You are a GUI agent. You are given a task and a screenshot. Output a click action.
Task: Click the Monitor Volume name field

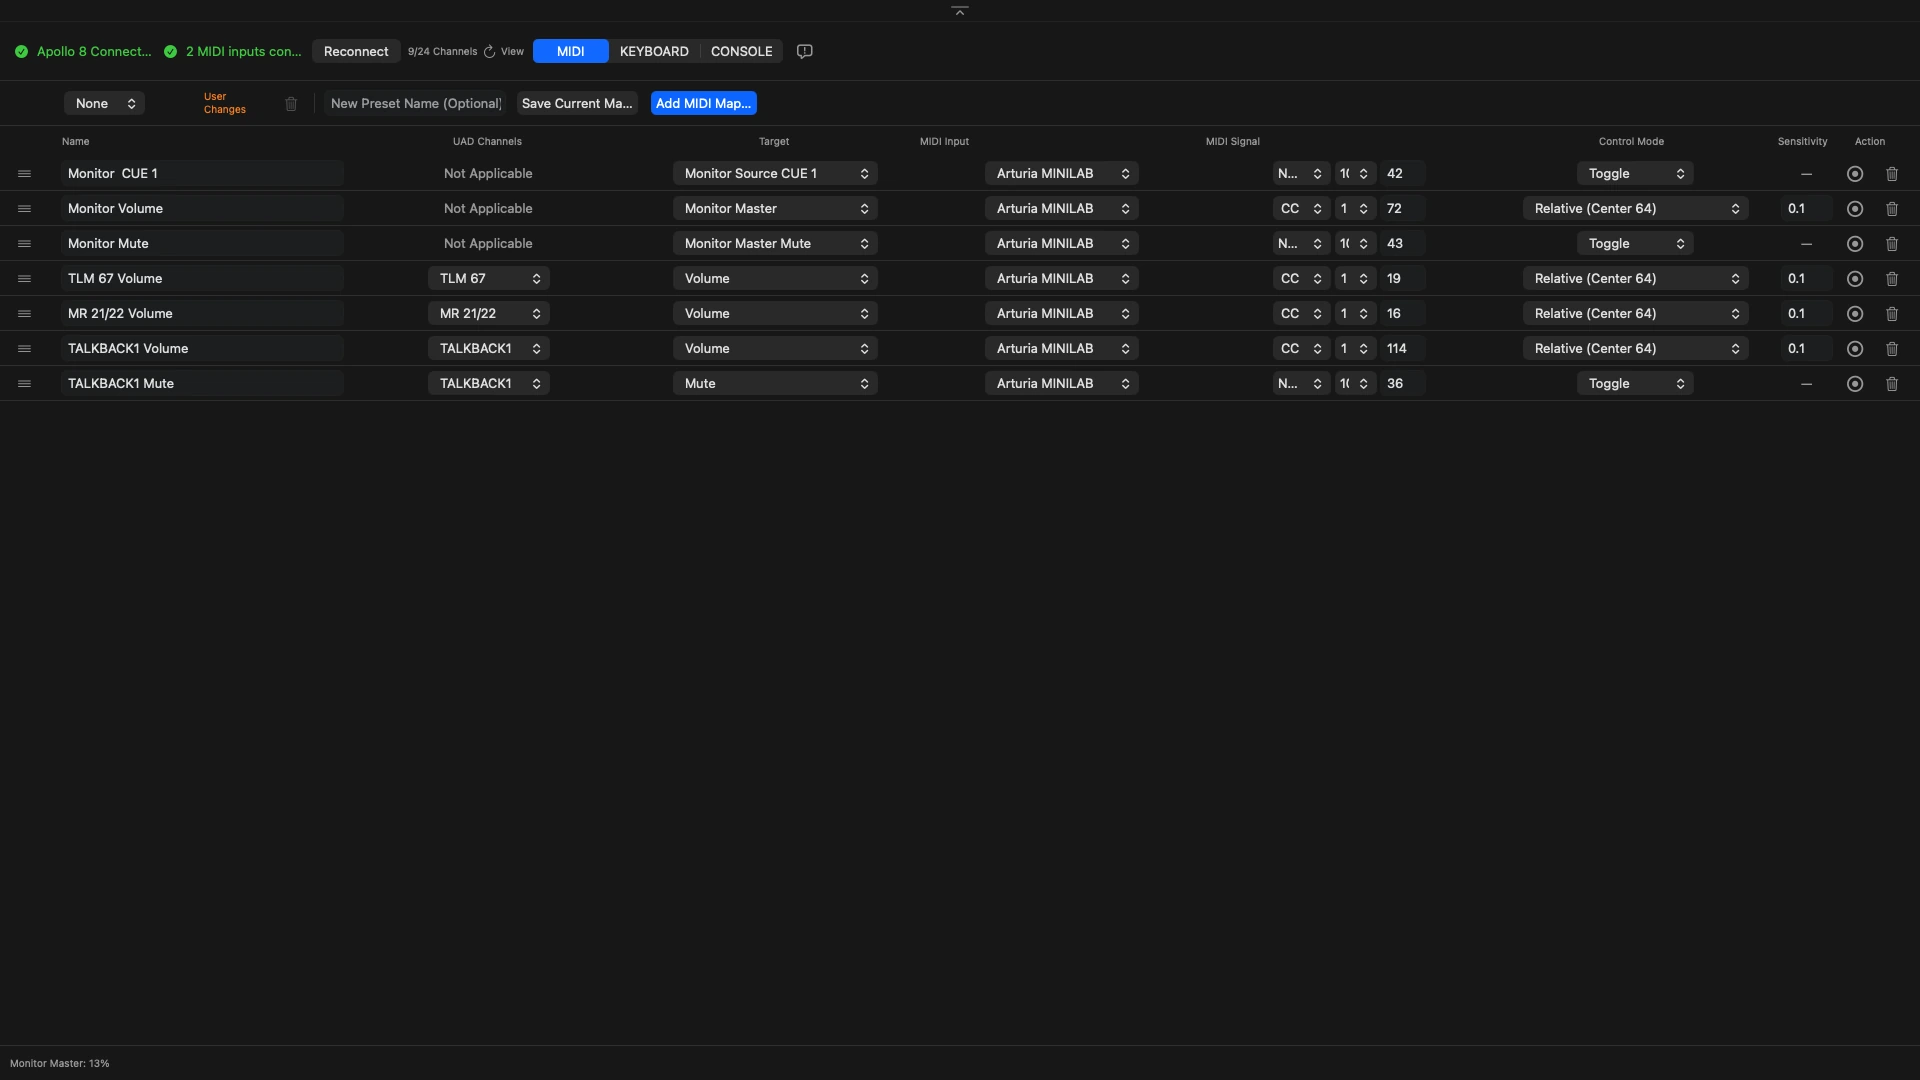point(202,208)
